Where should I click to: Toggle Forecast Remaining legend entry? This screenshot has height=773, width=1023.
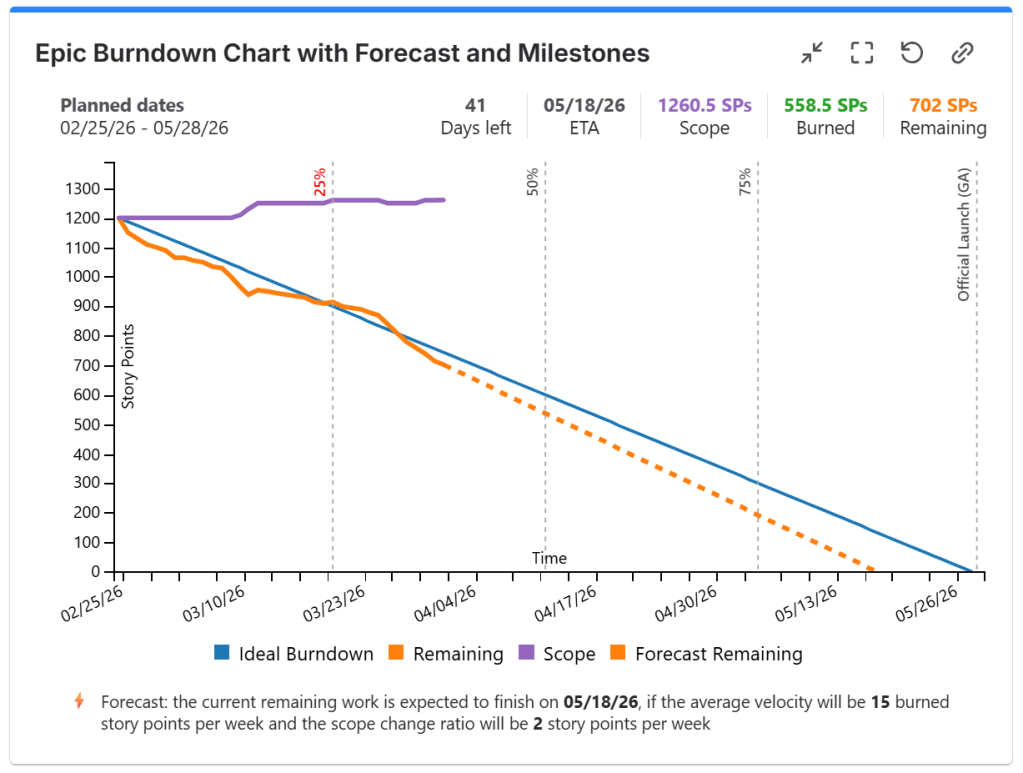click(x=718, y=654)
